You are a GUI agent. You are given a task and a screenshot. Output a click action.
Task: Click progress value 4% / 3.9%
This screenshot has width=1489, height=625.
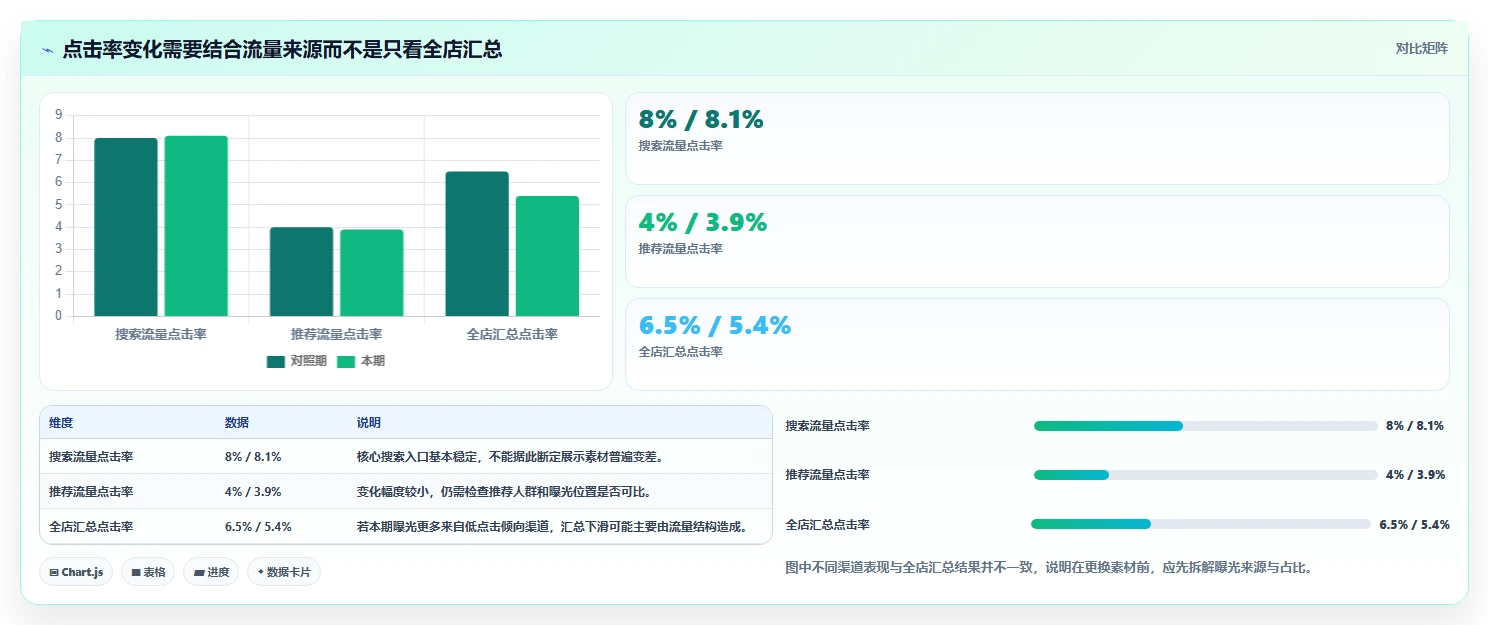coord(1415,475)
